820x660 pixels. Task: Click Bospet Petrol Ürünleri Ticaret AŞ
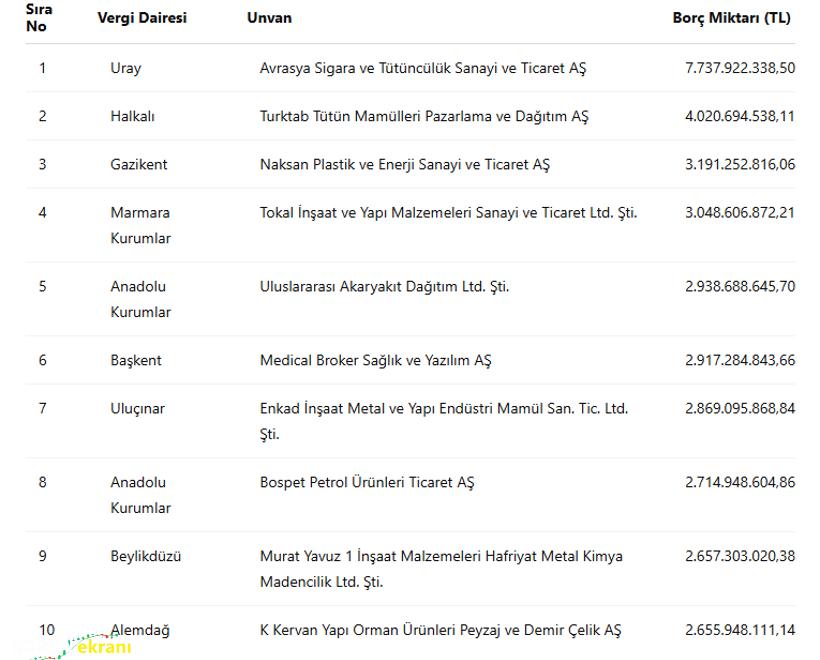coord(367,482)
